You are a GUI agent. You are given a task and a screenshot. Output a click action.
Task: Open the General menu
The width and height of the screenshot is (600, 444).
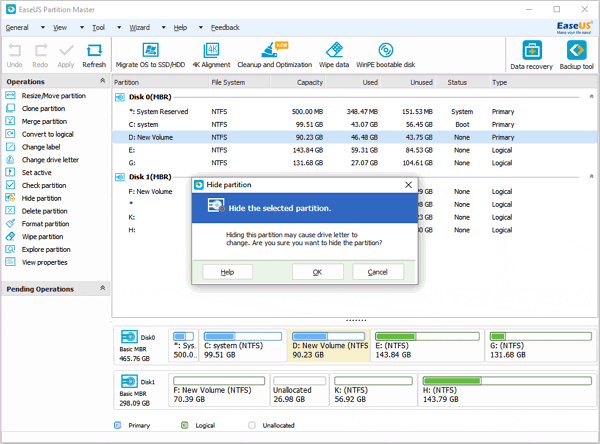point(17,28)
